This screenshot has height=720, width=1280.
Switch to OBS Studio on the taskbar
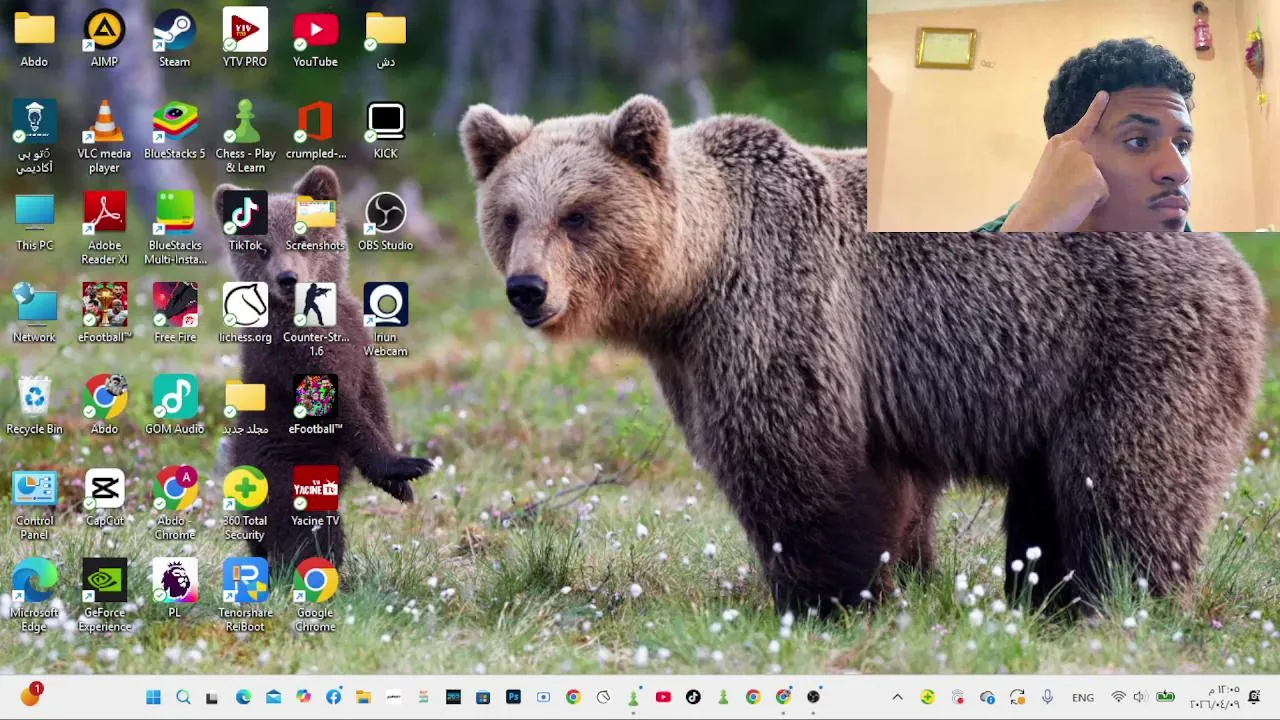click(813, 697)
